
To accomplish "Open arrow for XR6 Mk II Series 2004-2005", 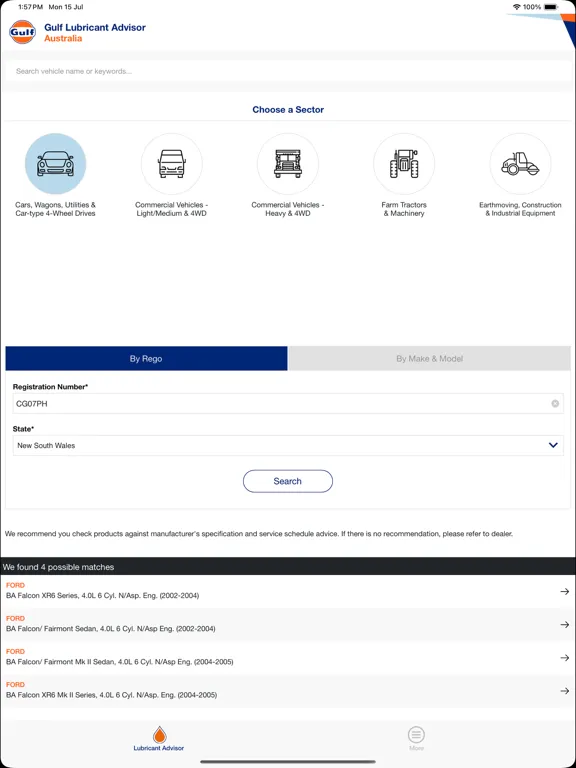I will point(565,691).
